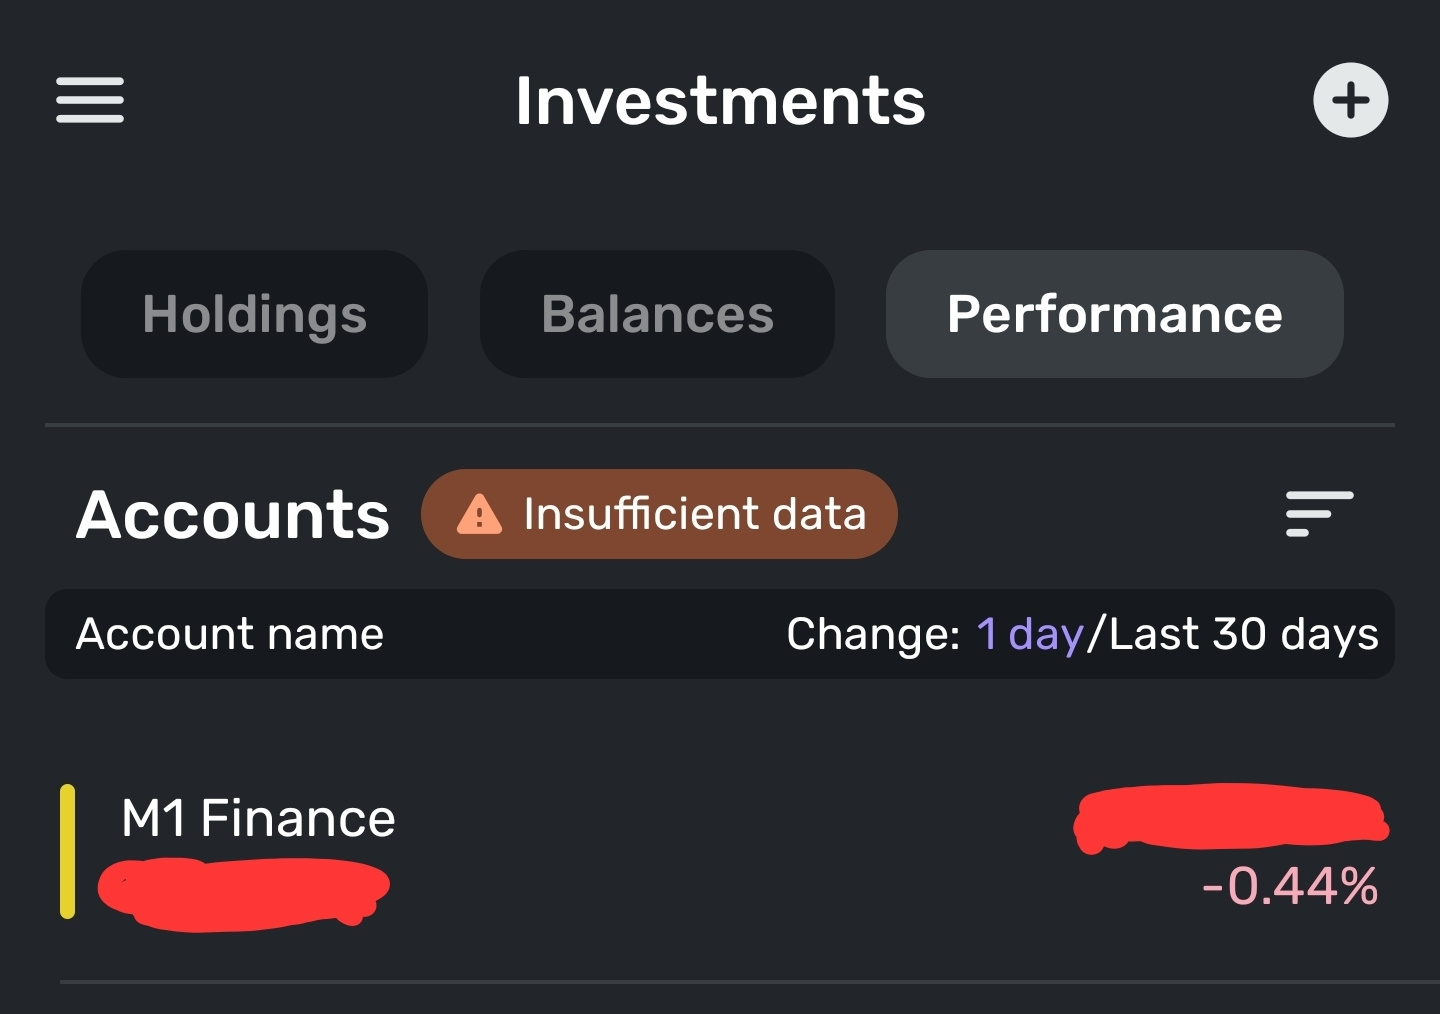Click the divider line below M1 Finance
Image resolution: width=1440 pixels, height=1014 pixels.
coord(740,982)
